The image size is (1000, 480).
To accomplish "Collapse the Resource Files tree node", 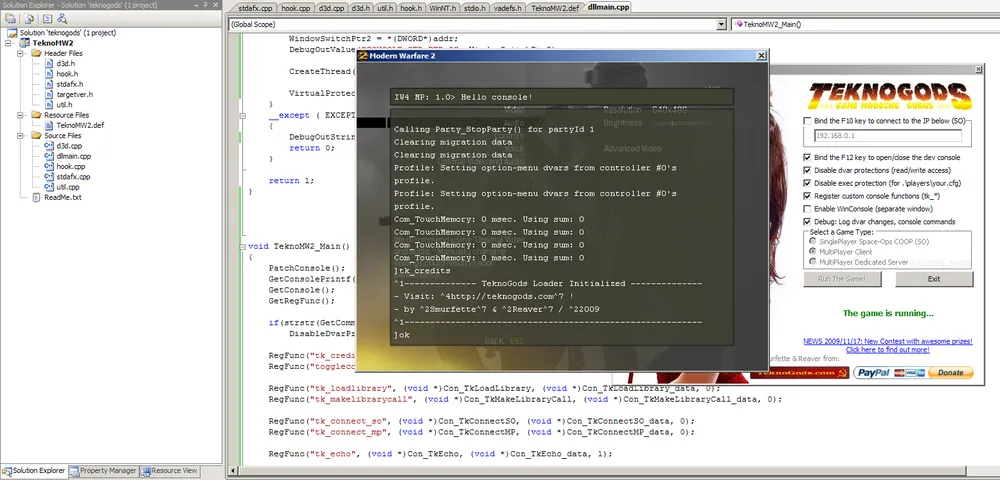I will point(22,115).
